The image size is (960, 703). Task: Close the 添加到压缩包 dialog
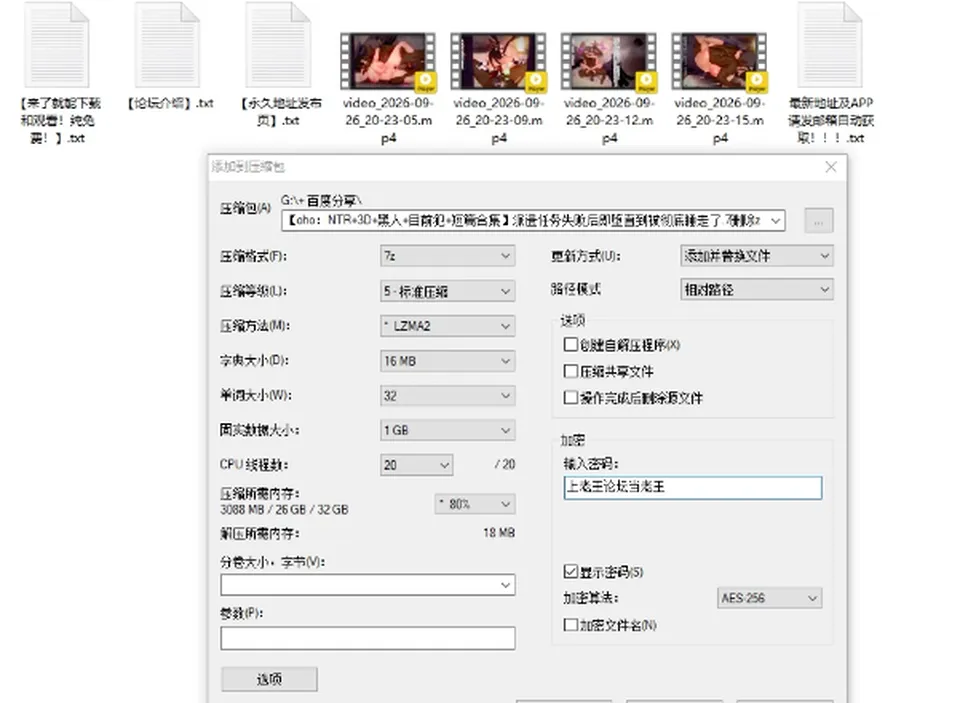[x=831, y=167]
